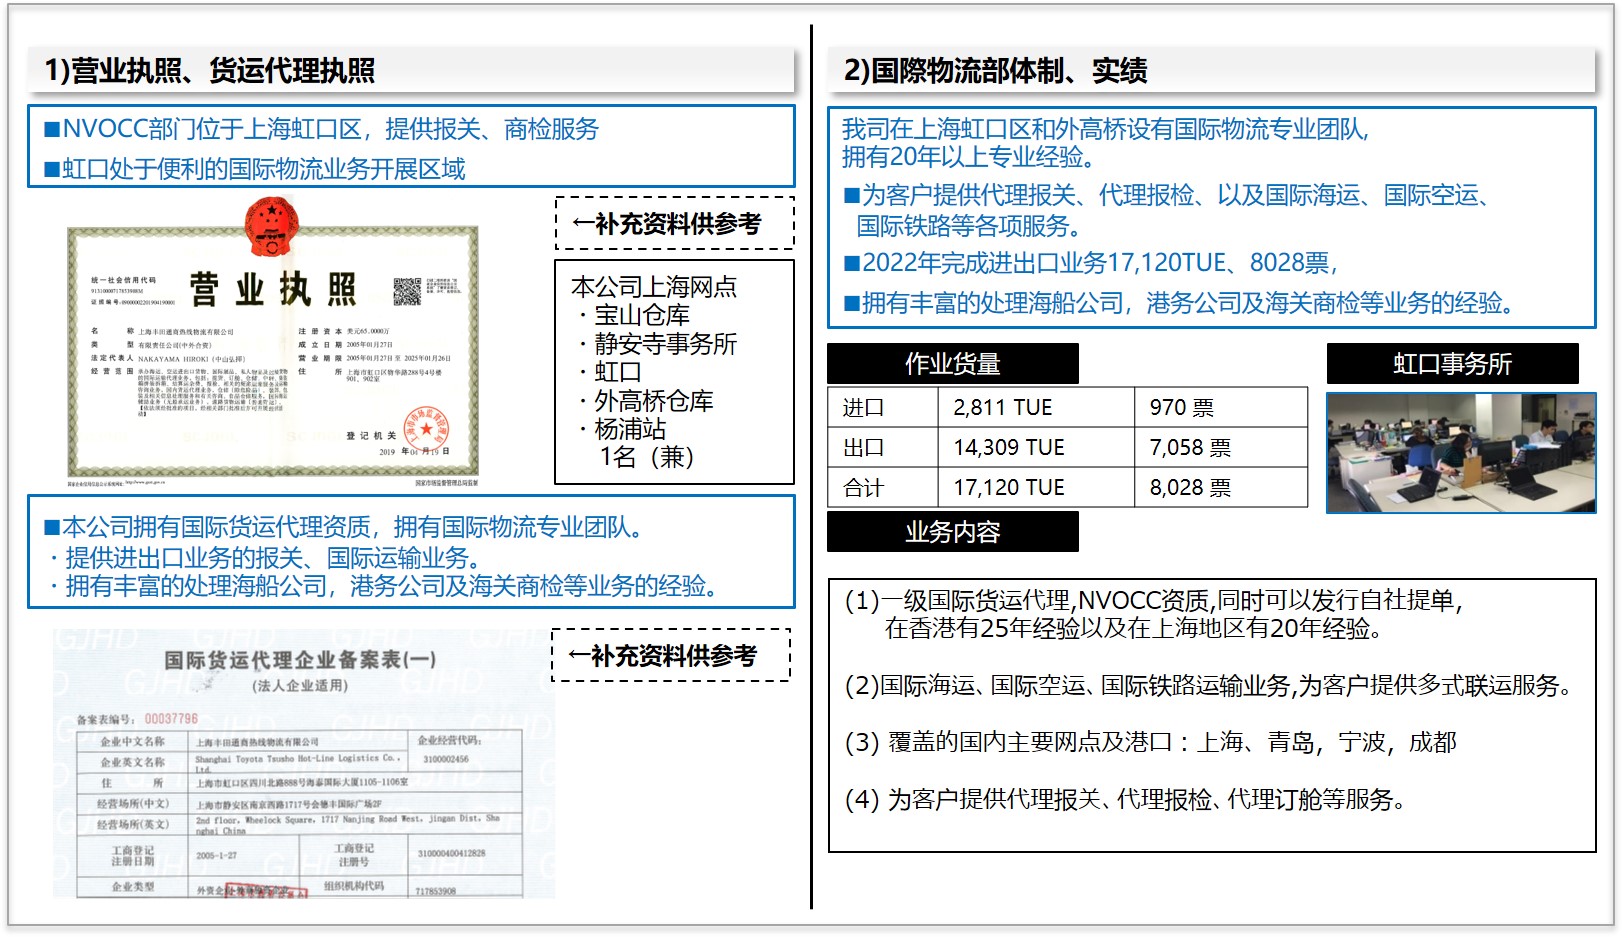Select the 本公司上海网点 locations text box
1622x937 pixels.
pyautogui.click(x=674, y=372)
